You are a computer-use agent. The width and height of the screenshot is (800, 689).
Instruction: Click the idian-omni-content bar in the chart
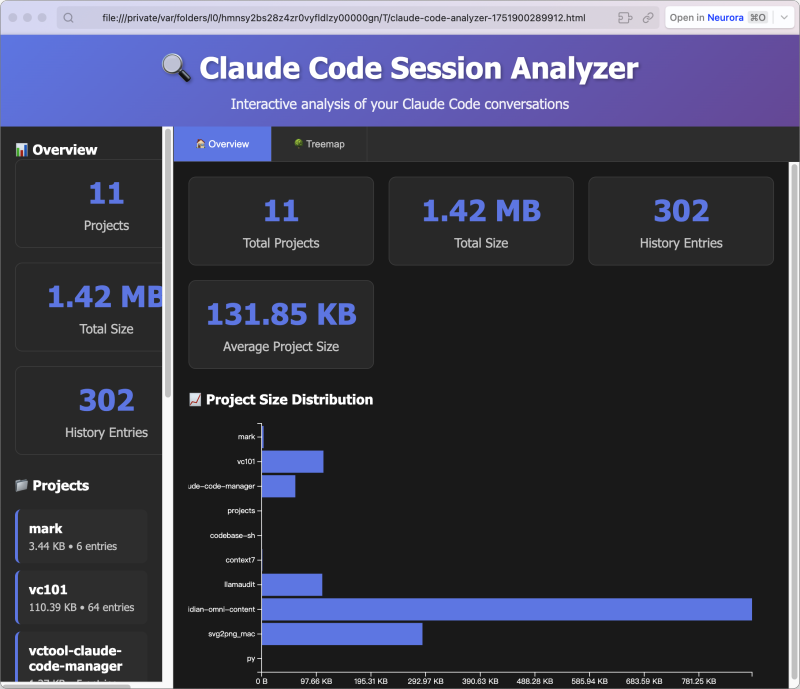click(x=507, y=609)
